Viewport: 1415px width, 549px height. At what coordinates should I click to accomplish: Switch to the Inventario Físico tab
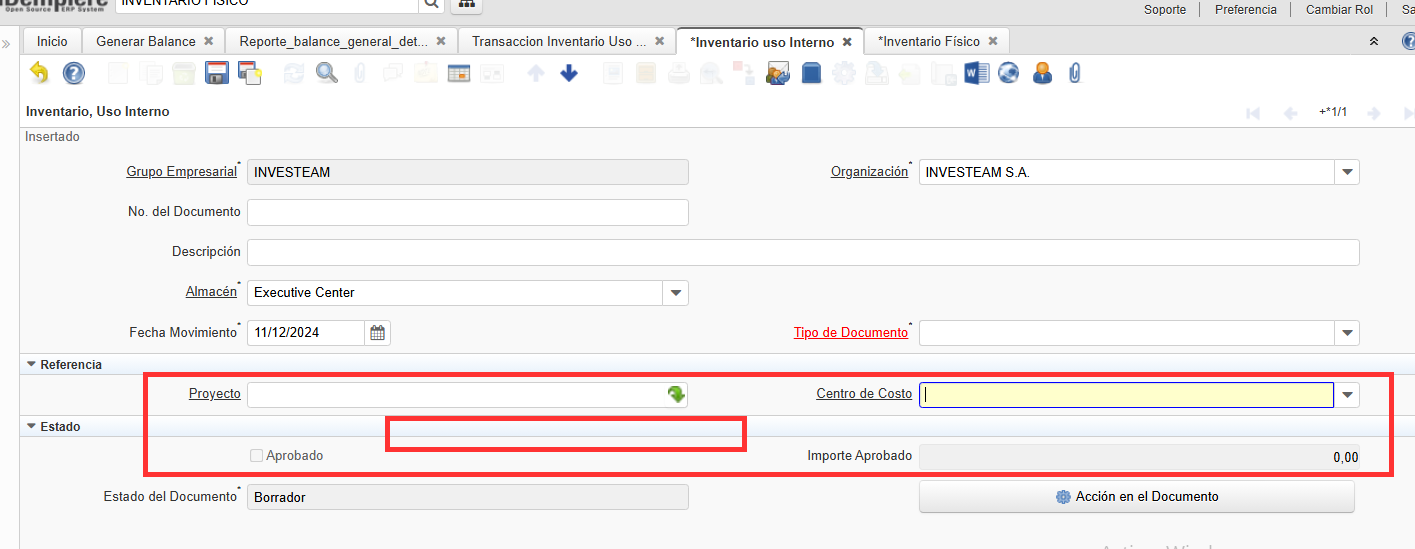(x=929, y=41)
